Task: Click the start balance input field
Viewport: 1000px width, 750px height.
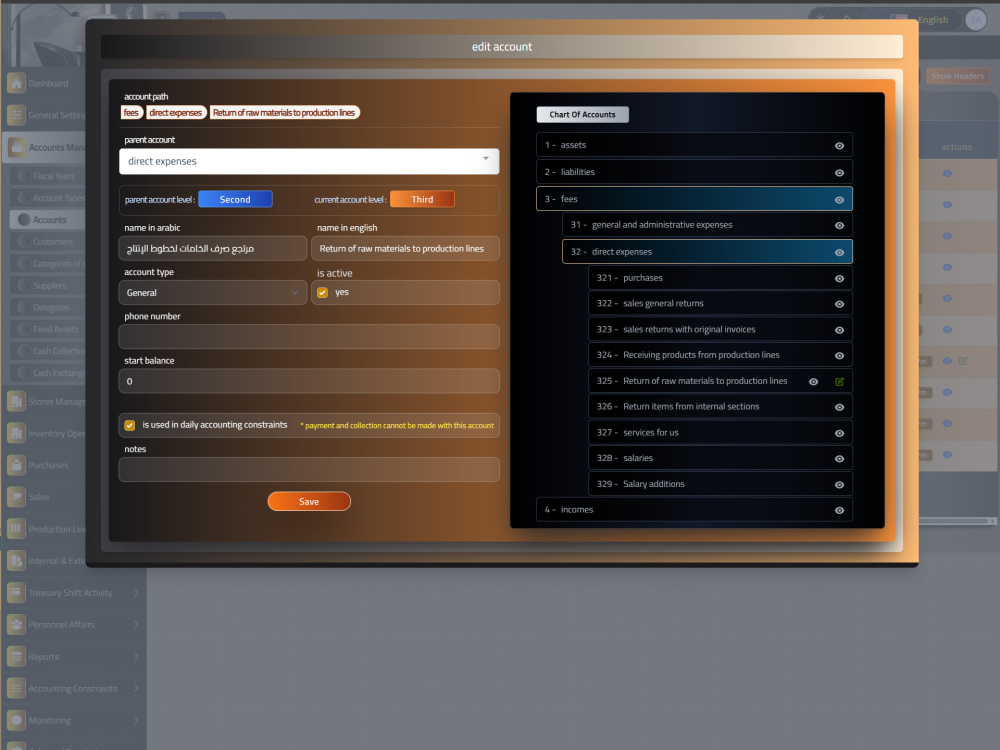Action: coord(309,381)
